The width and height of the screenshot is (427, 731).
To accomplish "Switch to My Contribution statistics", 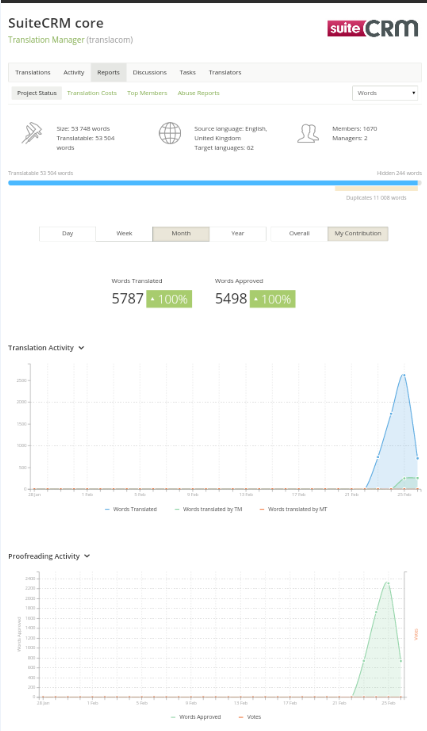I will point(358,233).
